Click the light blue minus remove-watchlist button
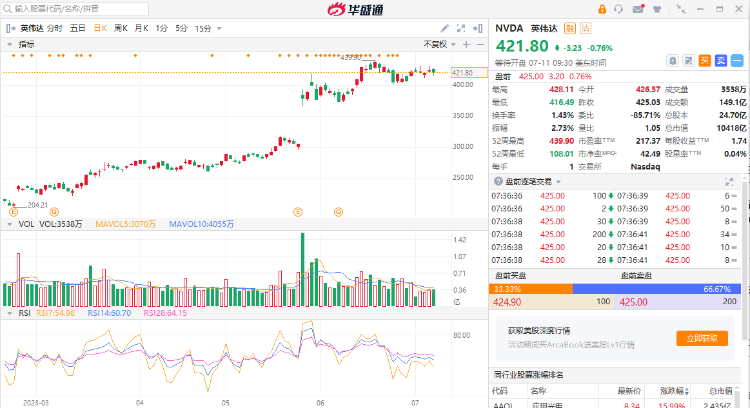 737,61
